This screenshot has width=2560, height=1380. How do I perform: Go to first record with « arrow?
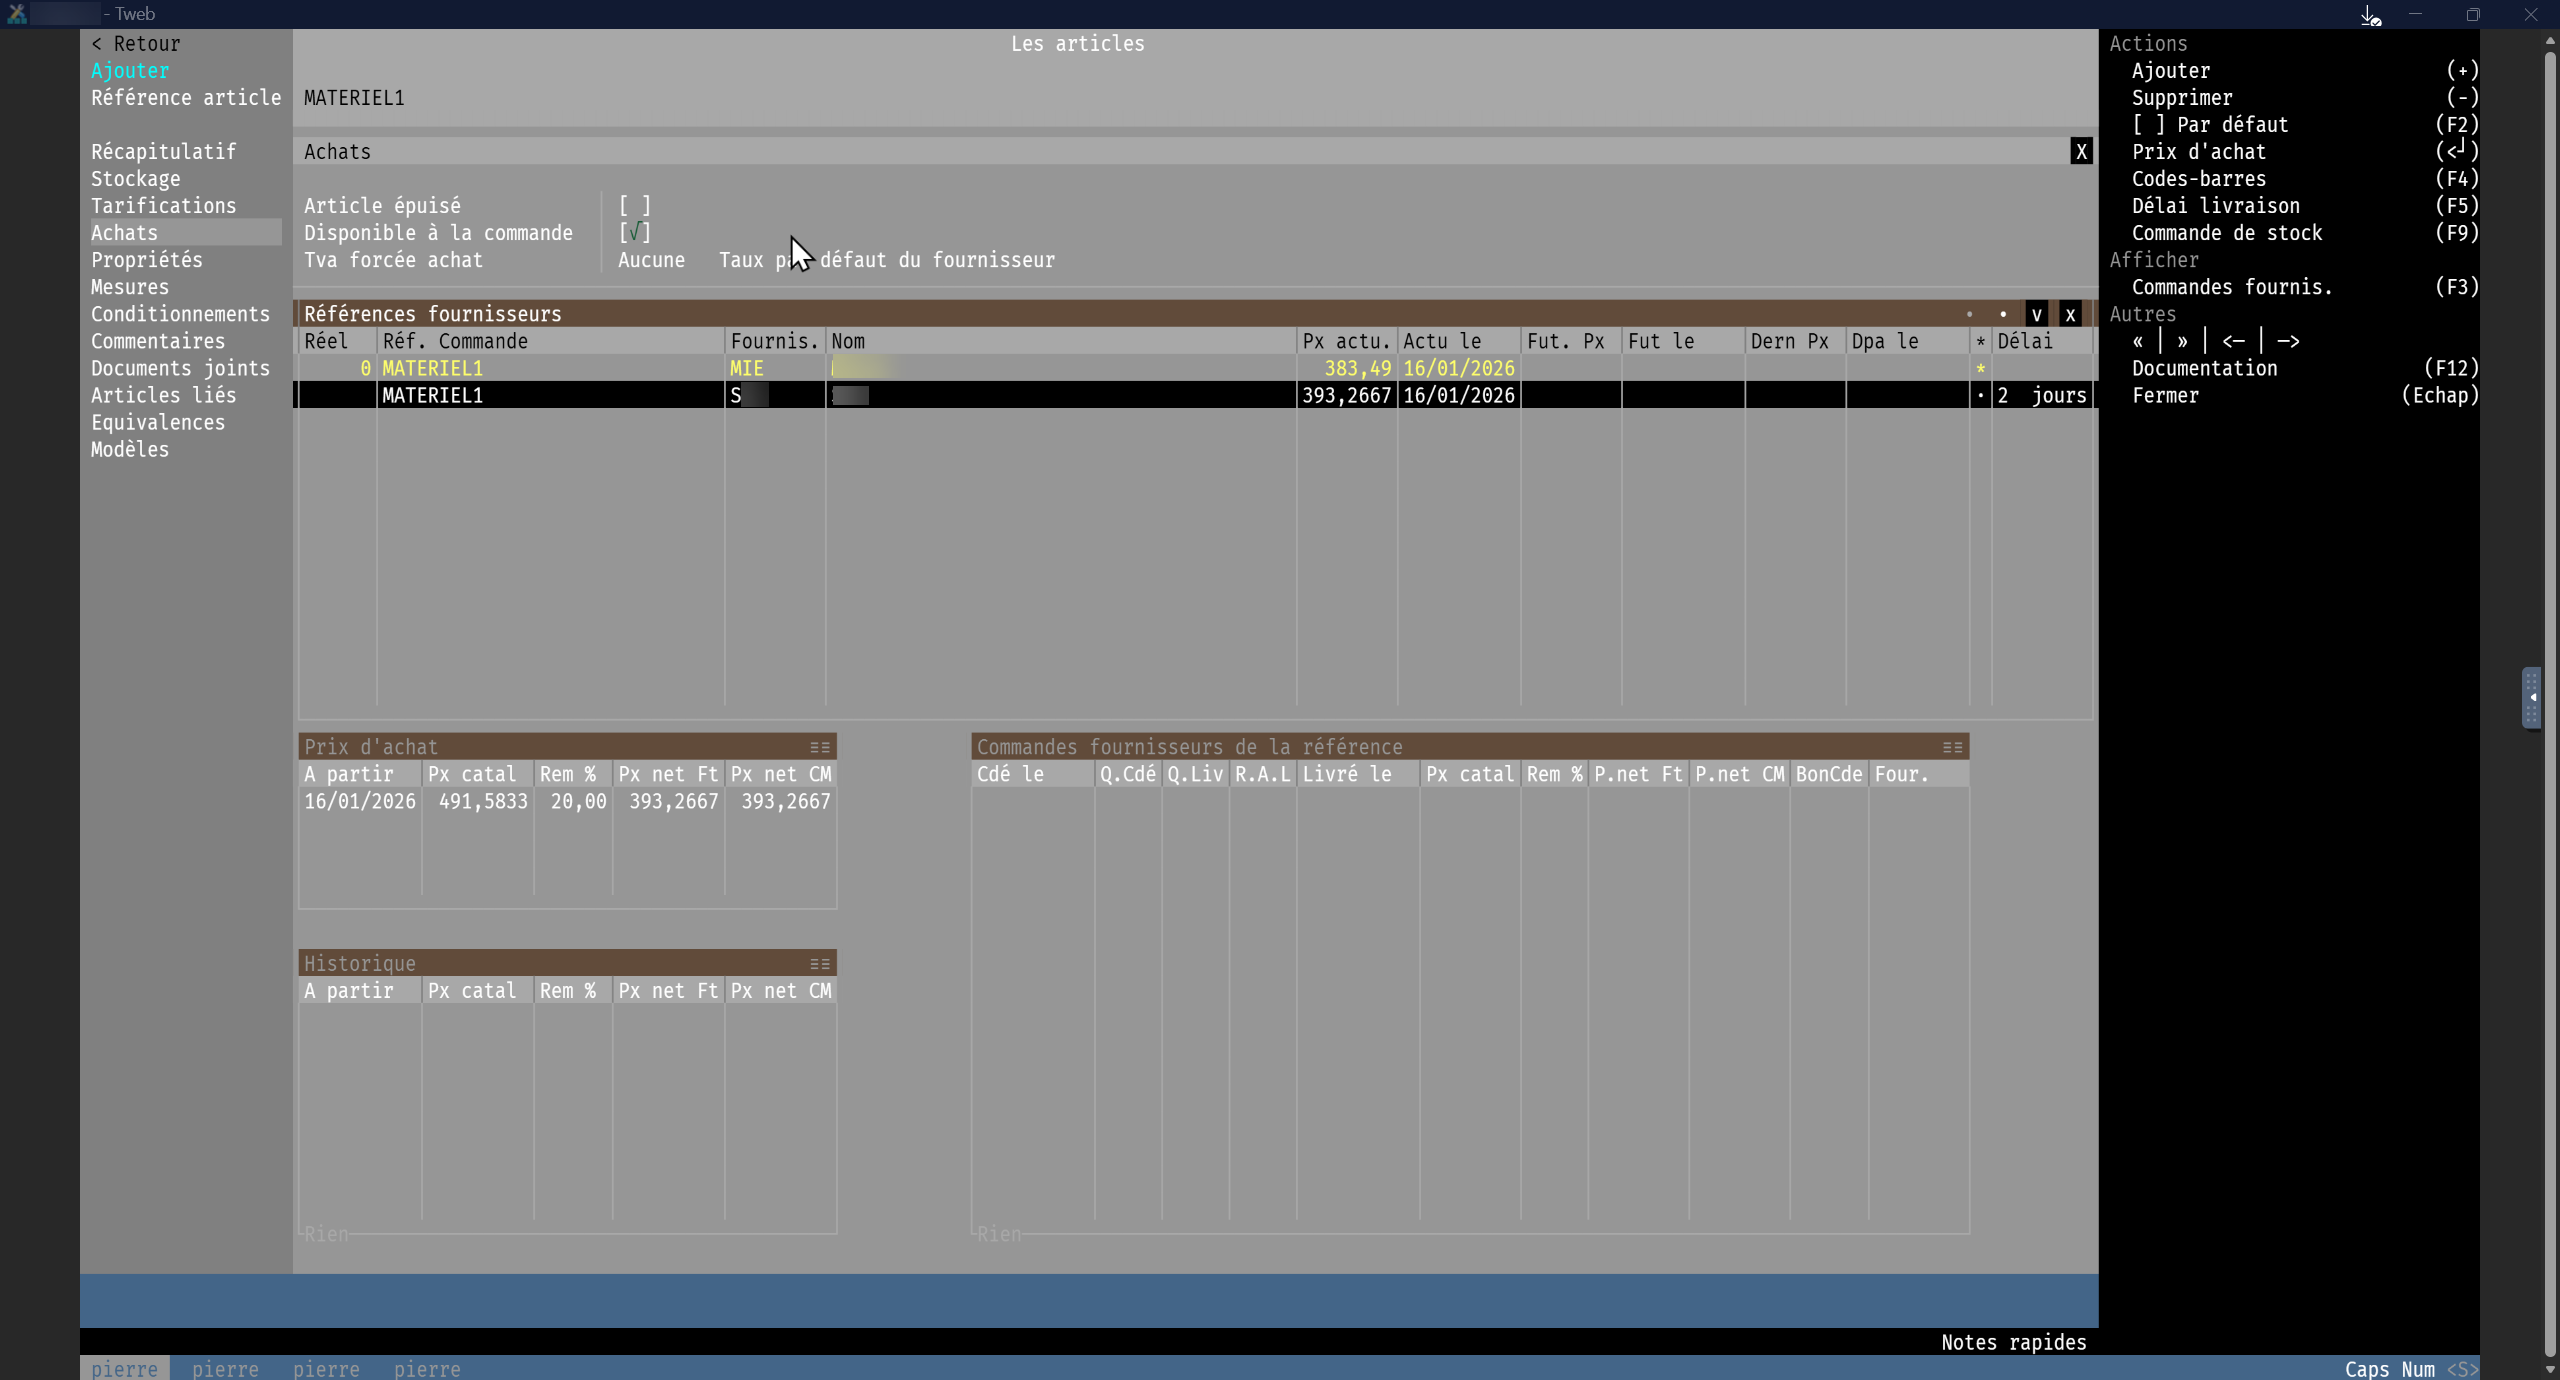coord(2138,341)
